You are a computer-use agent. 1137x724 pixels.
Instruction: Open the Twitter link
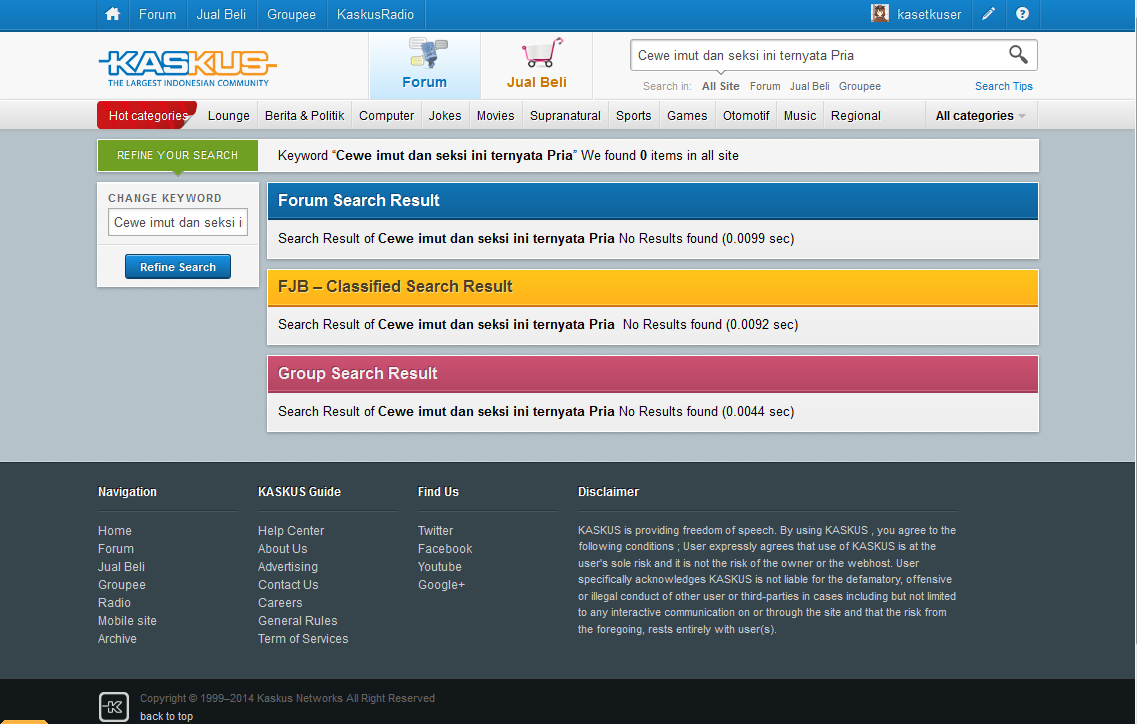point(435,531)
